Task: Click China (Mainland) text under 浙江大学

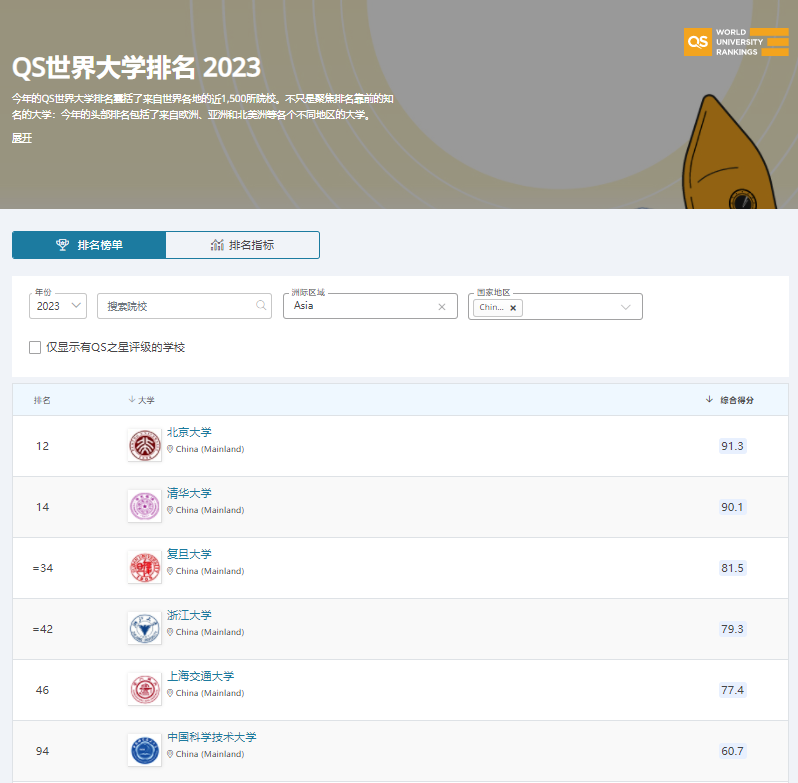Action: pos(210,632)
